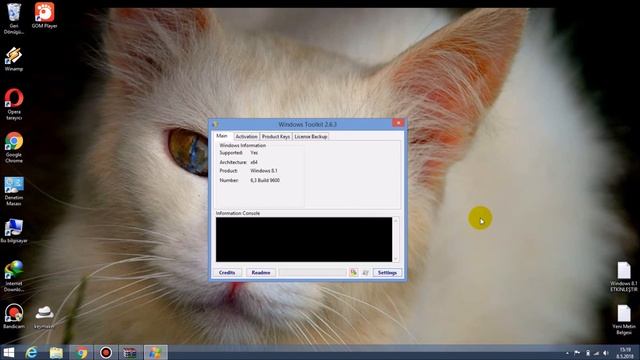The width and height of the screenshot is (640, 360).
Task: Select the Denetim Masası desktop icon
Action: click(14, 191)
